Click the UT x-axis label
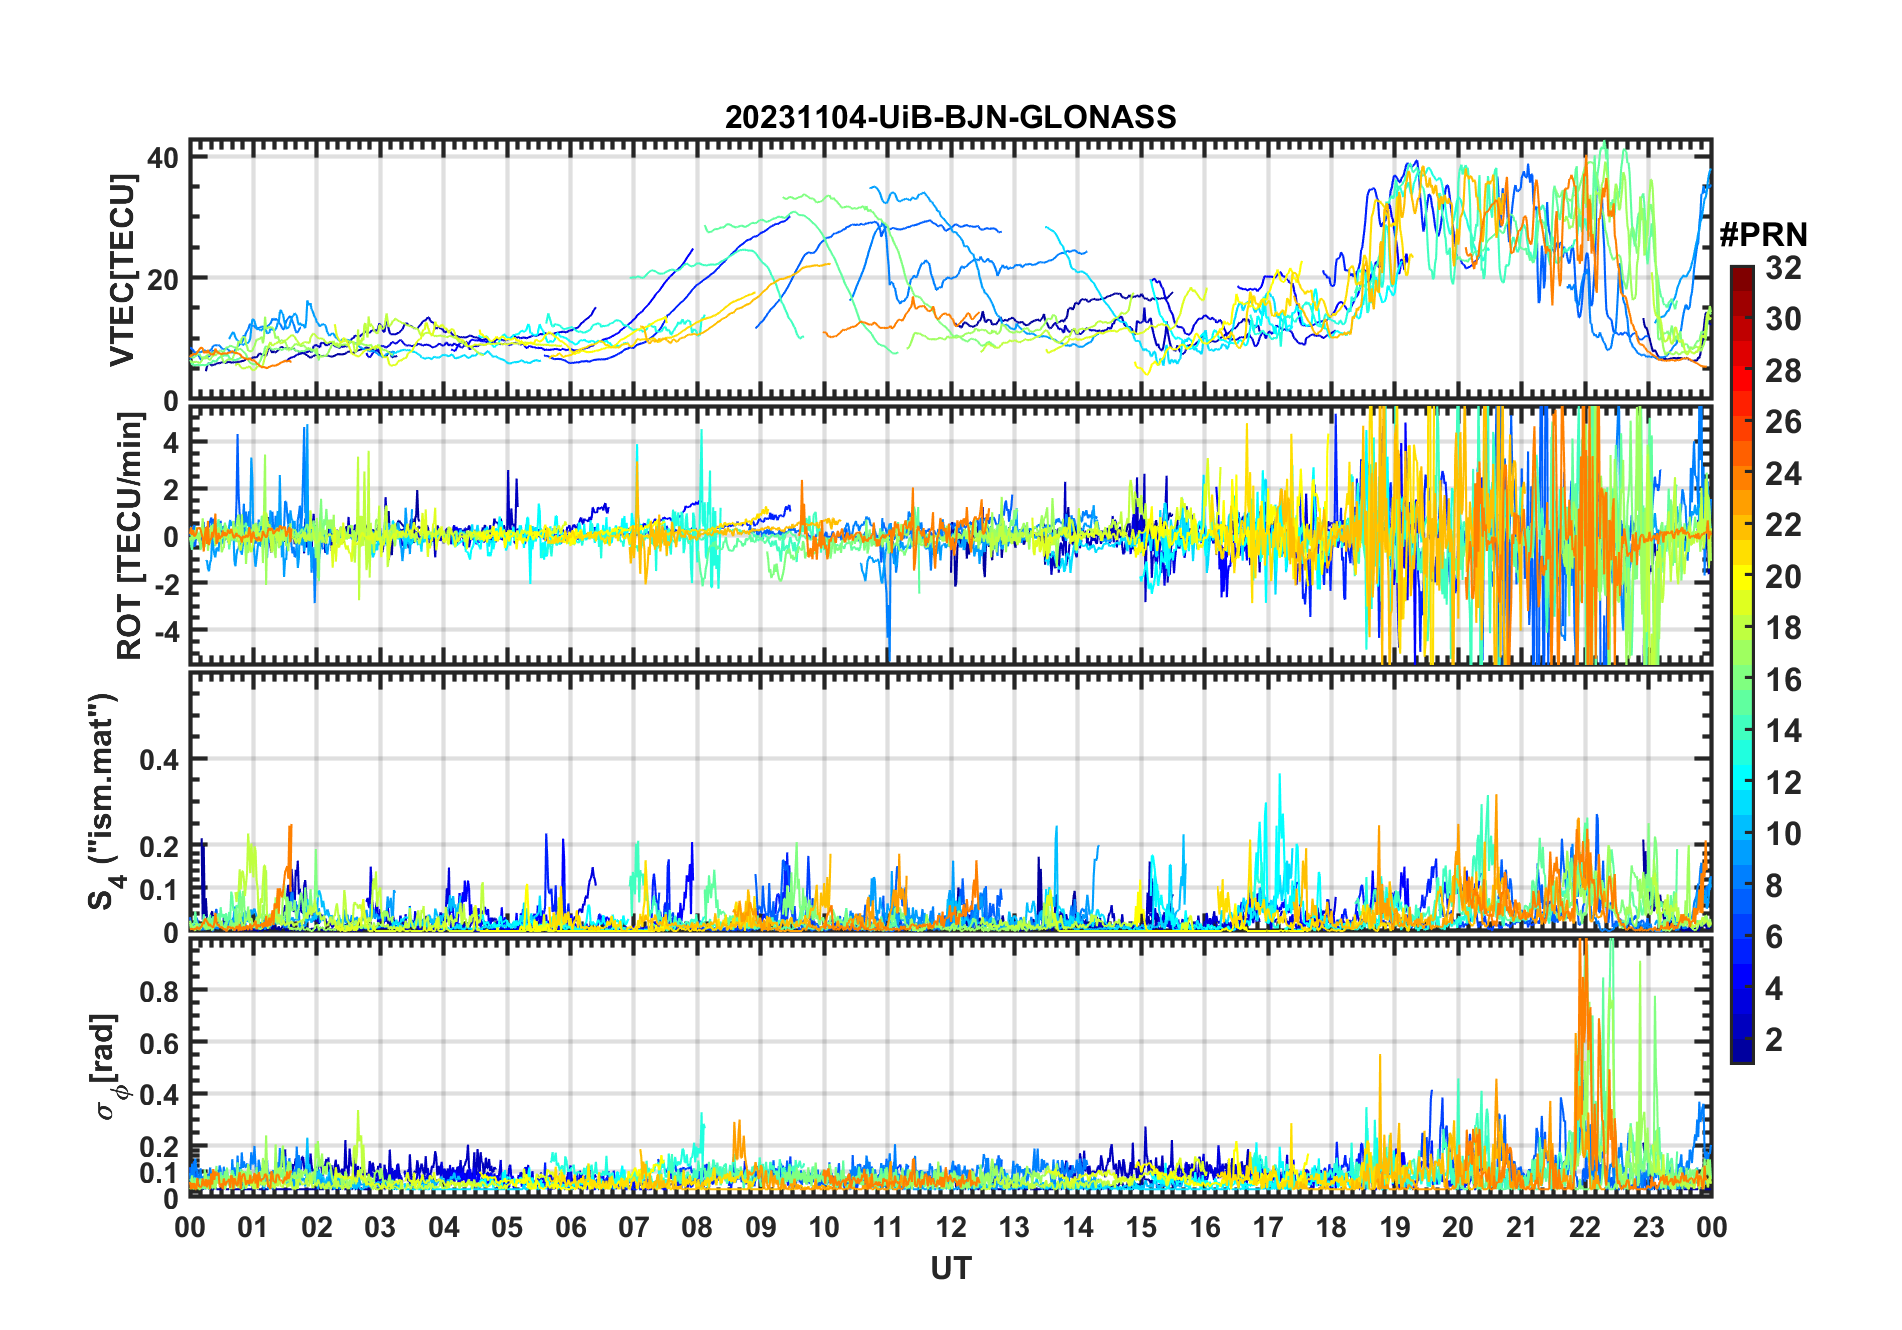Image resolution: width=1902 pixels, height=1330 pixels. point(950,1268)
